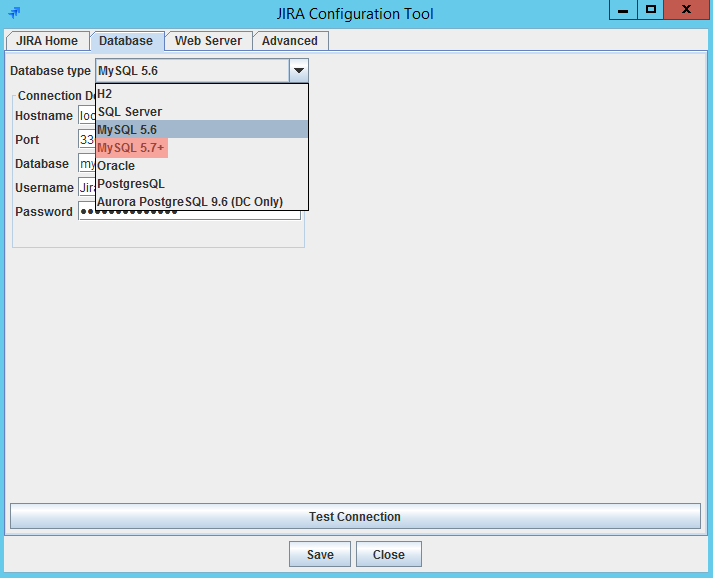Open the Web Server tab

coord(208,41)
